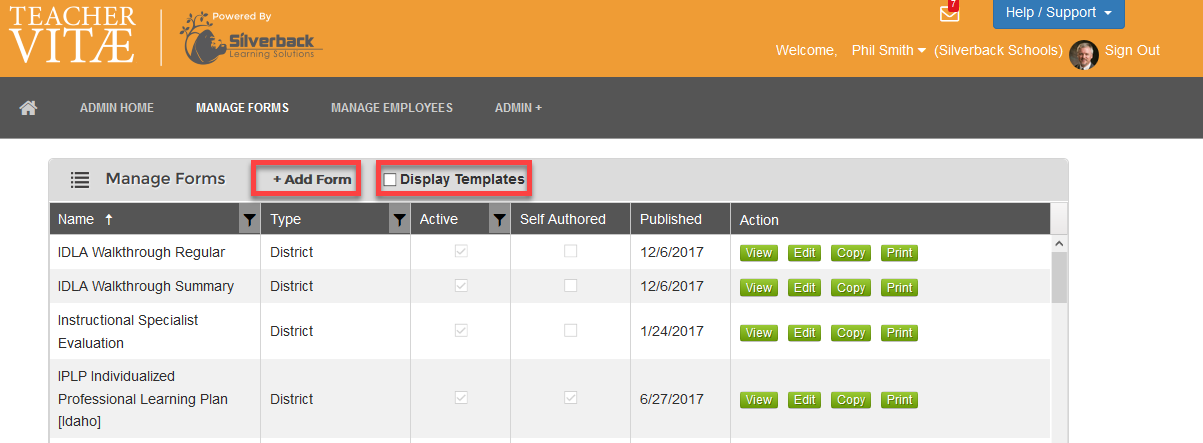Open the Active column filter icon
The image size is (1203, 443).
coord(499,220)
